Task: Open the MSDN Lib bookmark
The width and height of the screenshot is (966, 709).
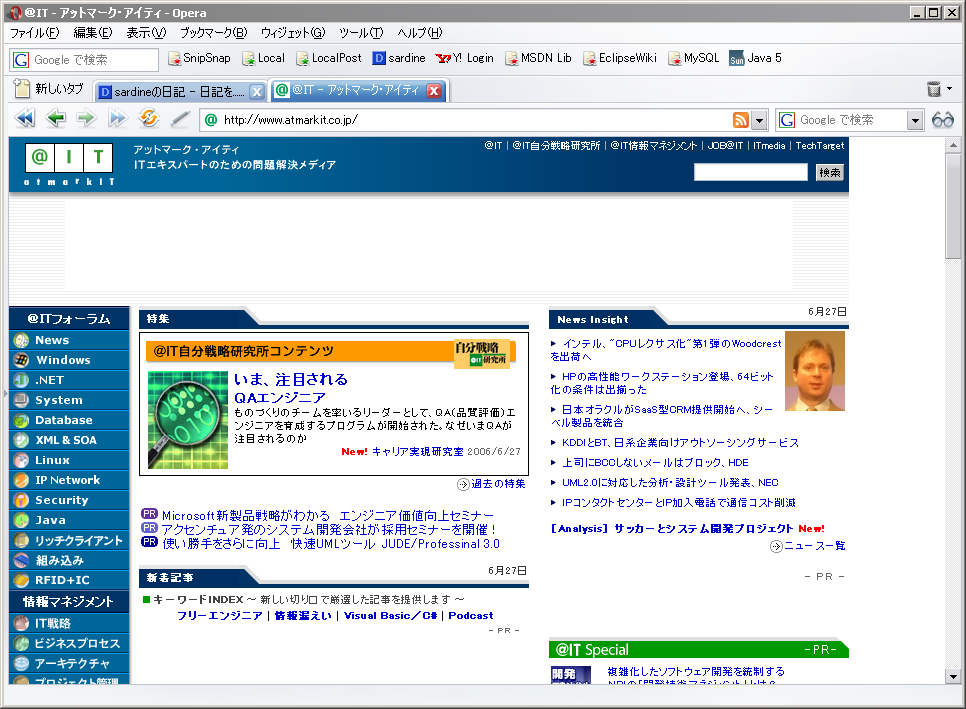Action: click(538, 58)
